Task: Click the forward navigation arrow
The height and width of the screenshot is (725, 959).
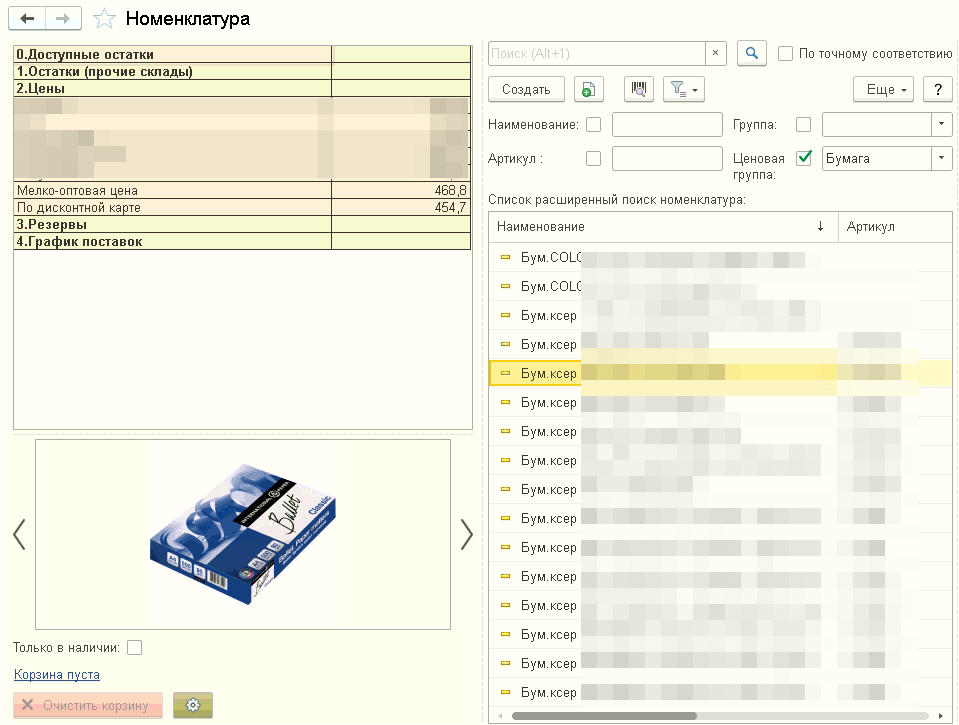Action: [x=63, y=19]
